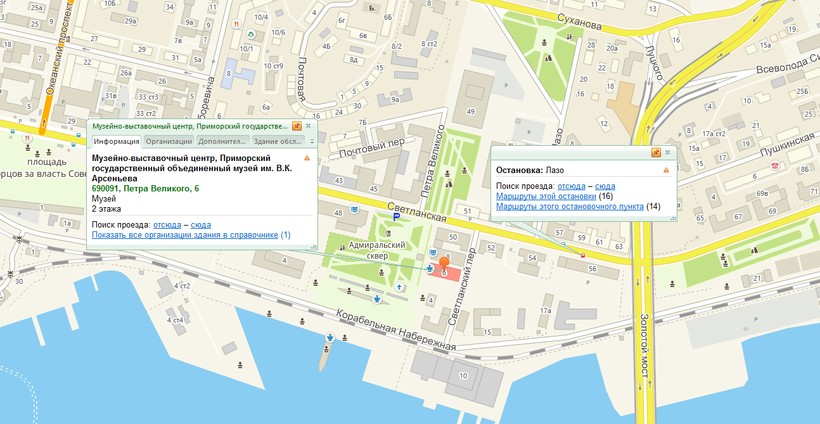Viewport: 820px width, 424px height.
Task: Click 'Показать все организации здания в справочнике'
Action: [184, 235]
